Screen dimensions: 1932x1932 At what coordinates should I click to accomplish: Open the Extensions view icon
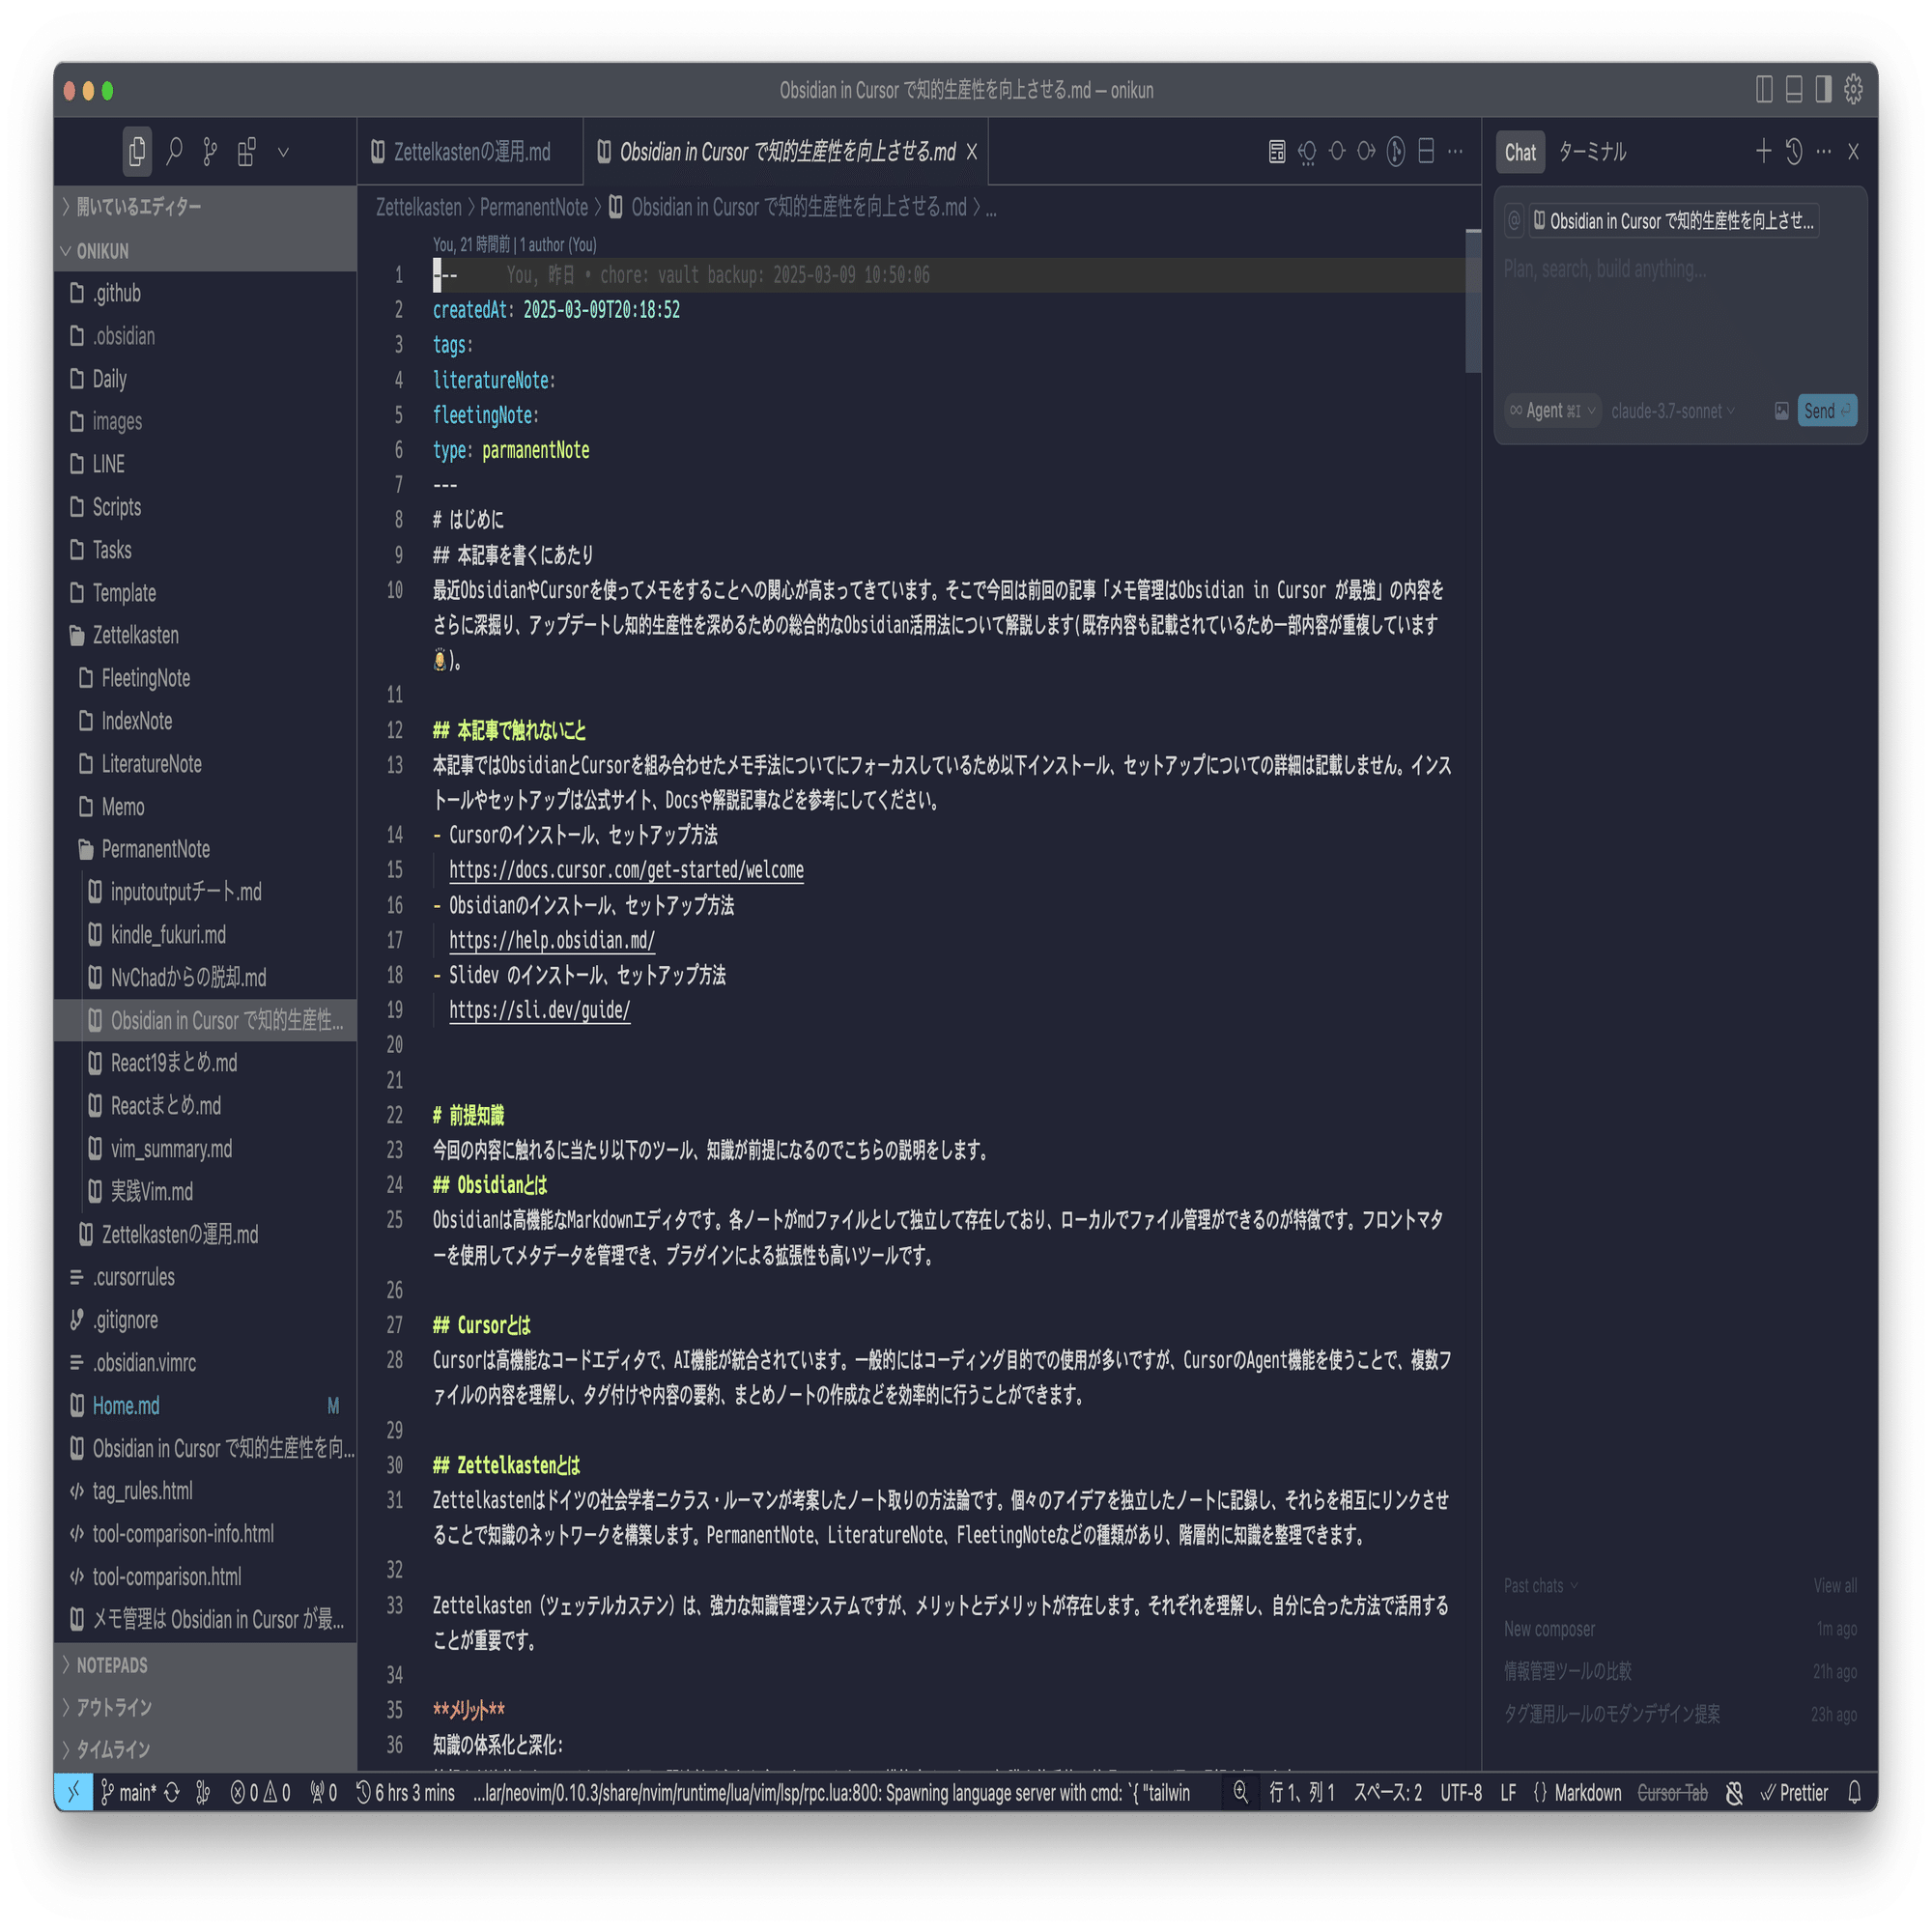[247, 152]
